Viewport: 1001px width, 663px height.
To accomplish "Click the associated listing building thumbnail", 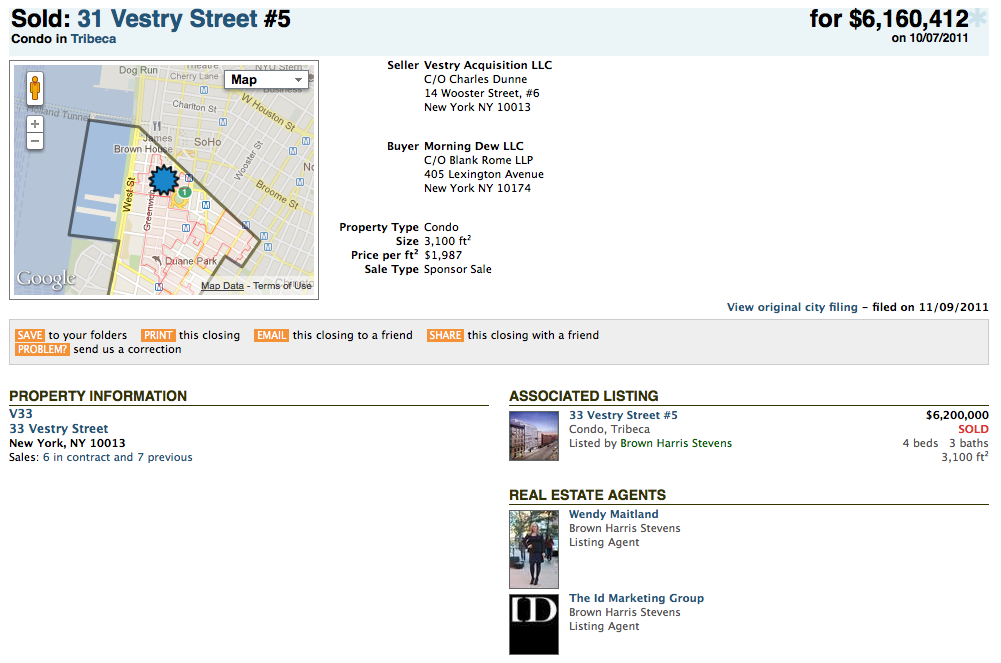I will point(534,435).
